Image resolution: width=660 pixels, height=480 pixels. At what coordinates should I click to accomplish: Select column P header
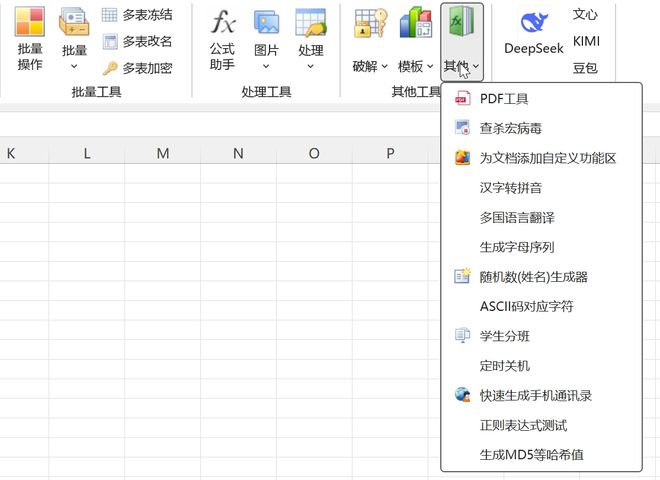coord(390,153)
